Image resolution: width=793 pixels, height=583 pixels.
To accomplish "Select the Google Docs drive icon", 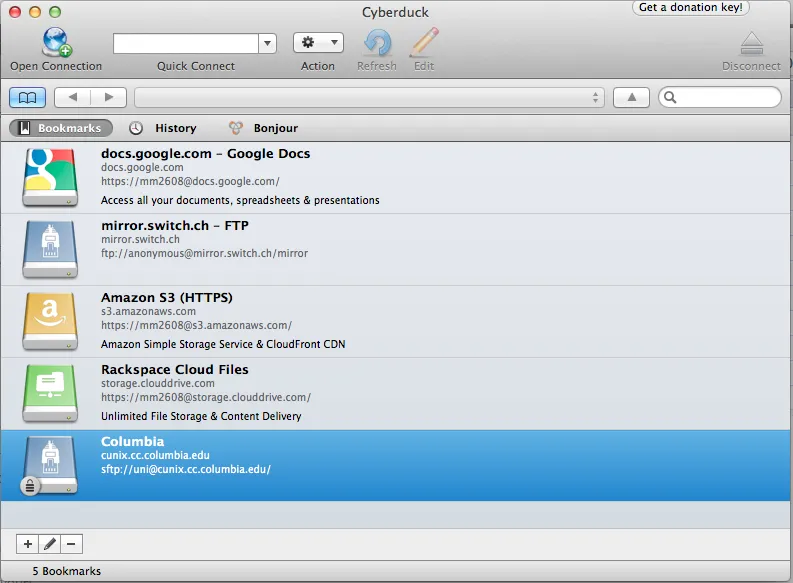I will coord(50,177).
